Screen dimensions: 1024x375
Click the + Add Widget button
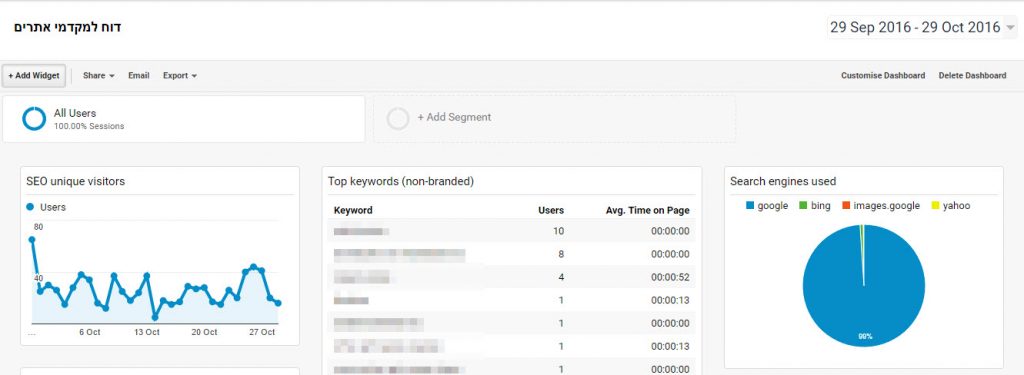pyautogui.click(x=34, y=76)
